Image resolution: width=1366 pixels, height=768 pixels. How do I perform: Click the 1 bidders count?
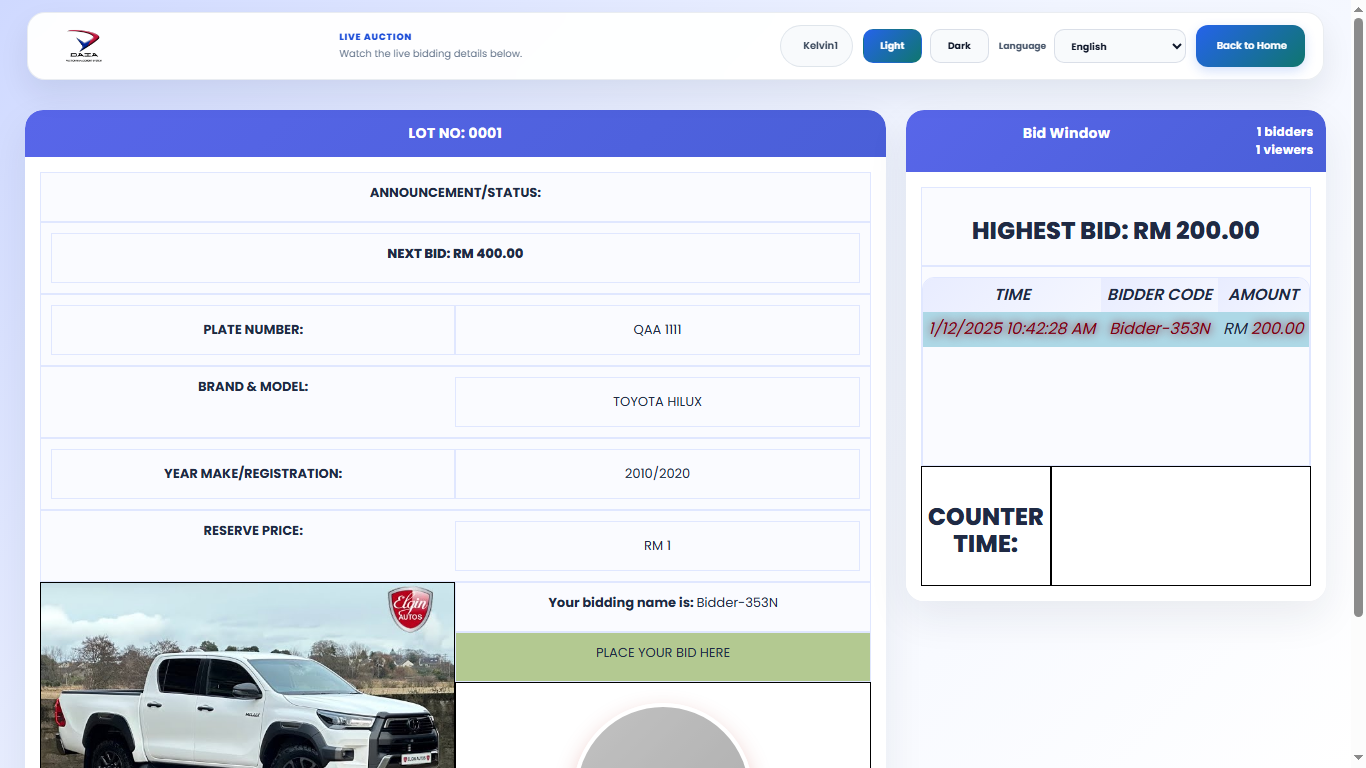pos(1284,132)
